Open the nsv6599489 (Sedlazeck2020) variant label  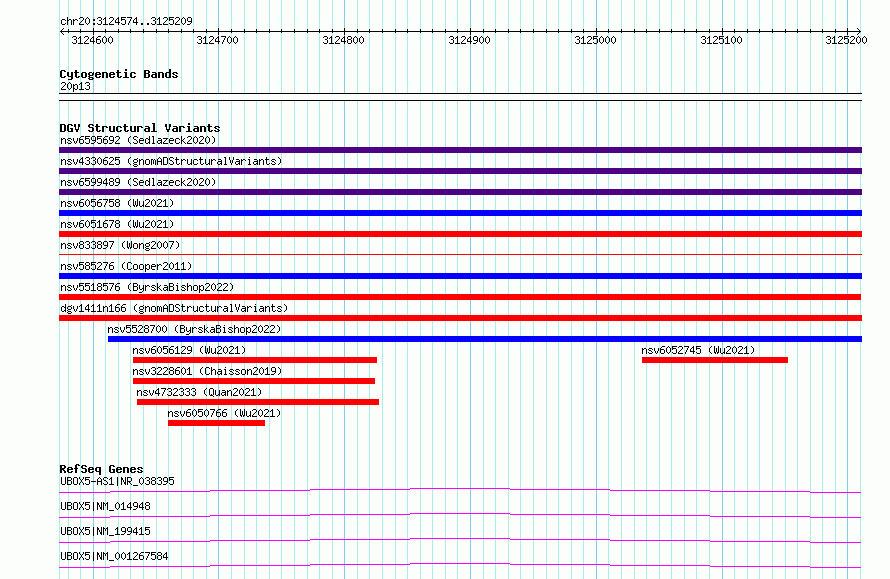pos(138,182)
